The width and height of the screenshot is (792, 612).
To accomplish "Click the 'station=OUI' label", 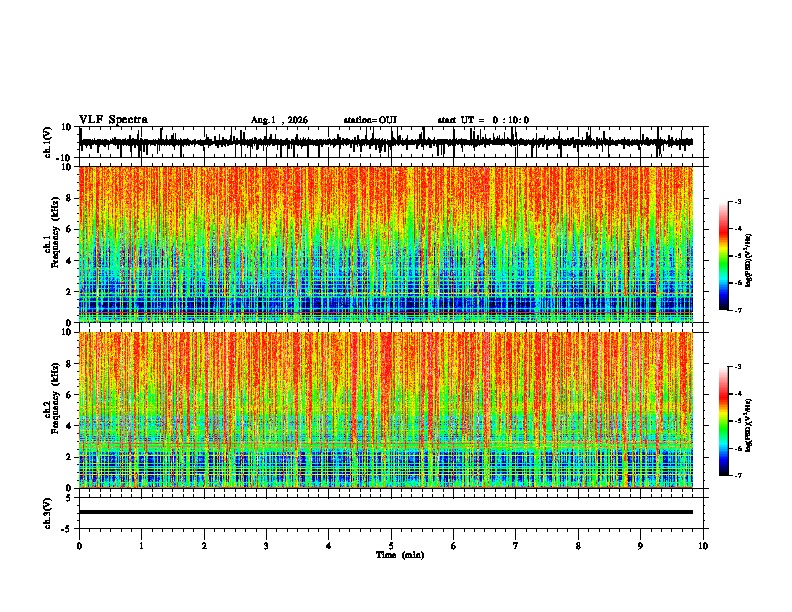I will point(370,120).
